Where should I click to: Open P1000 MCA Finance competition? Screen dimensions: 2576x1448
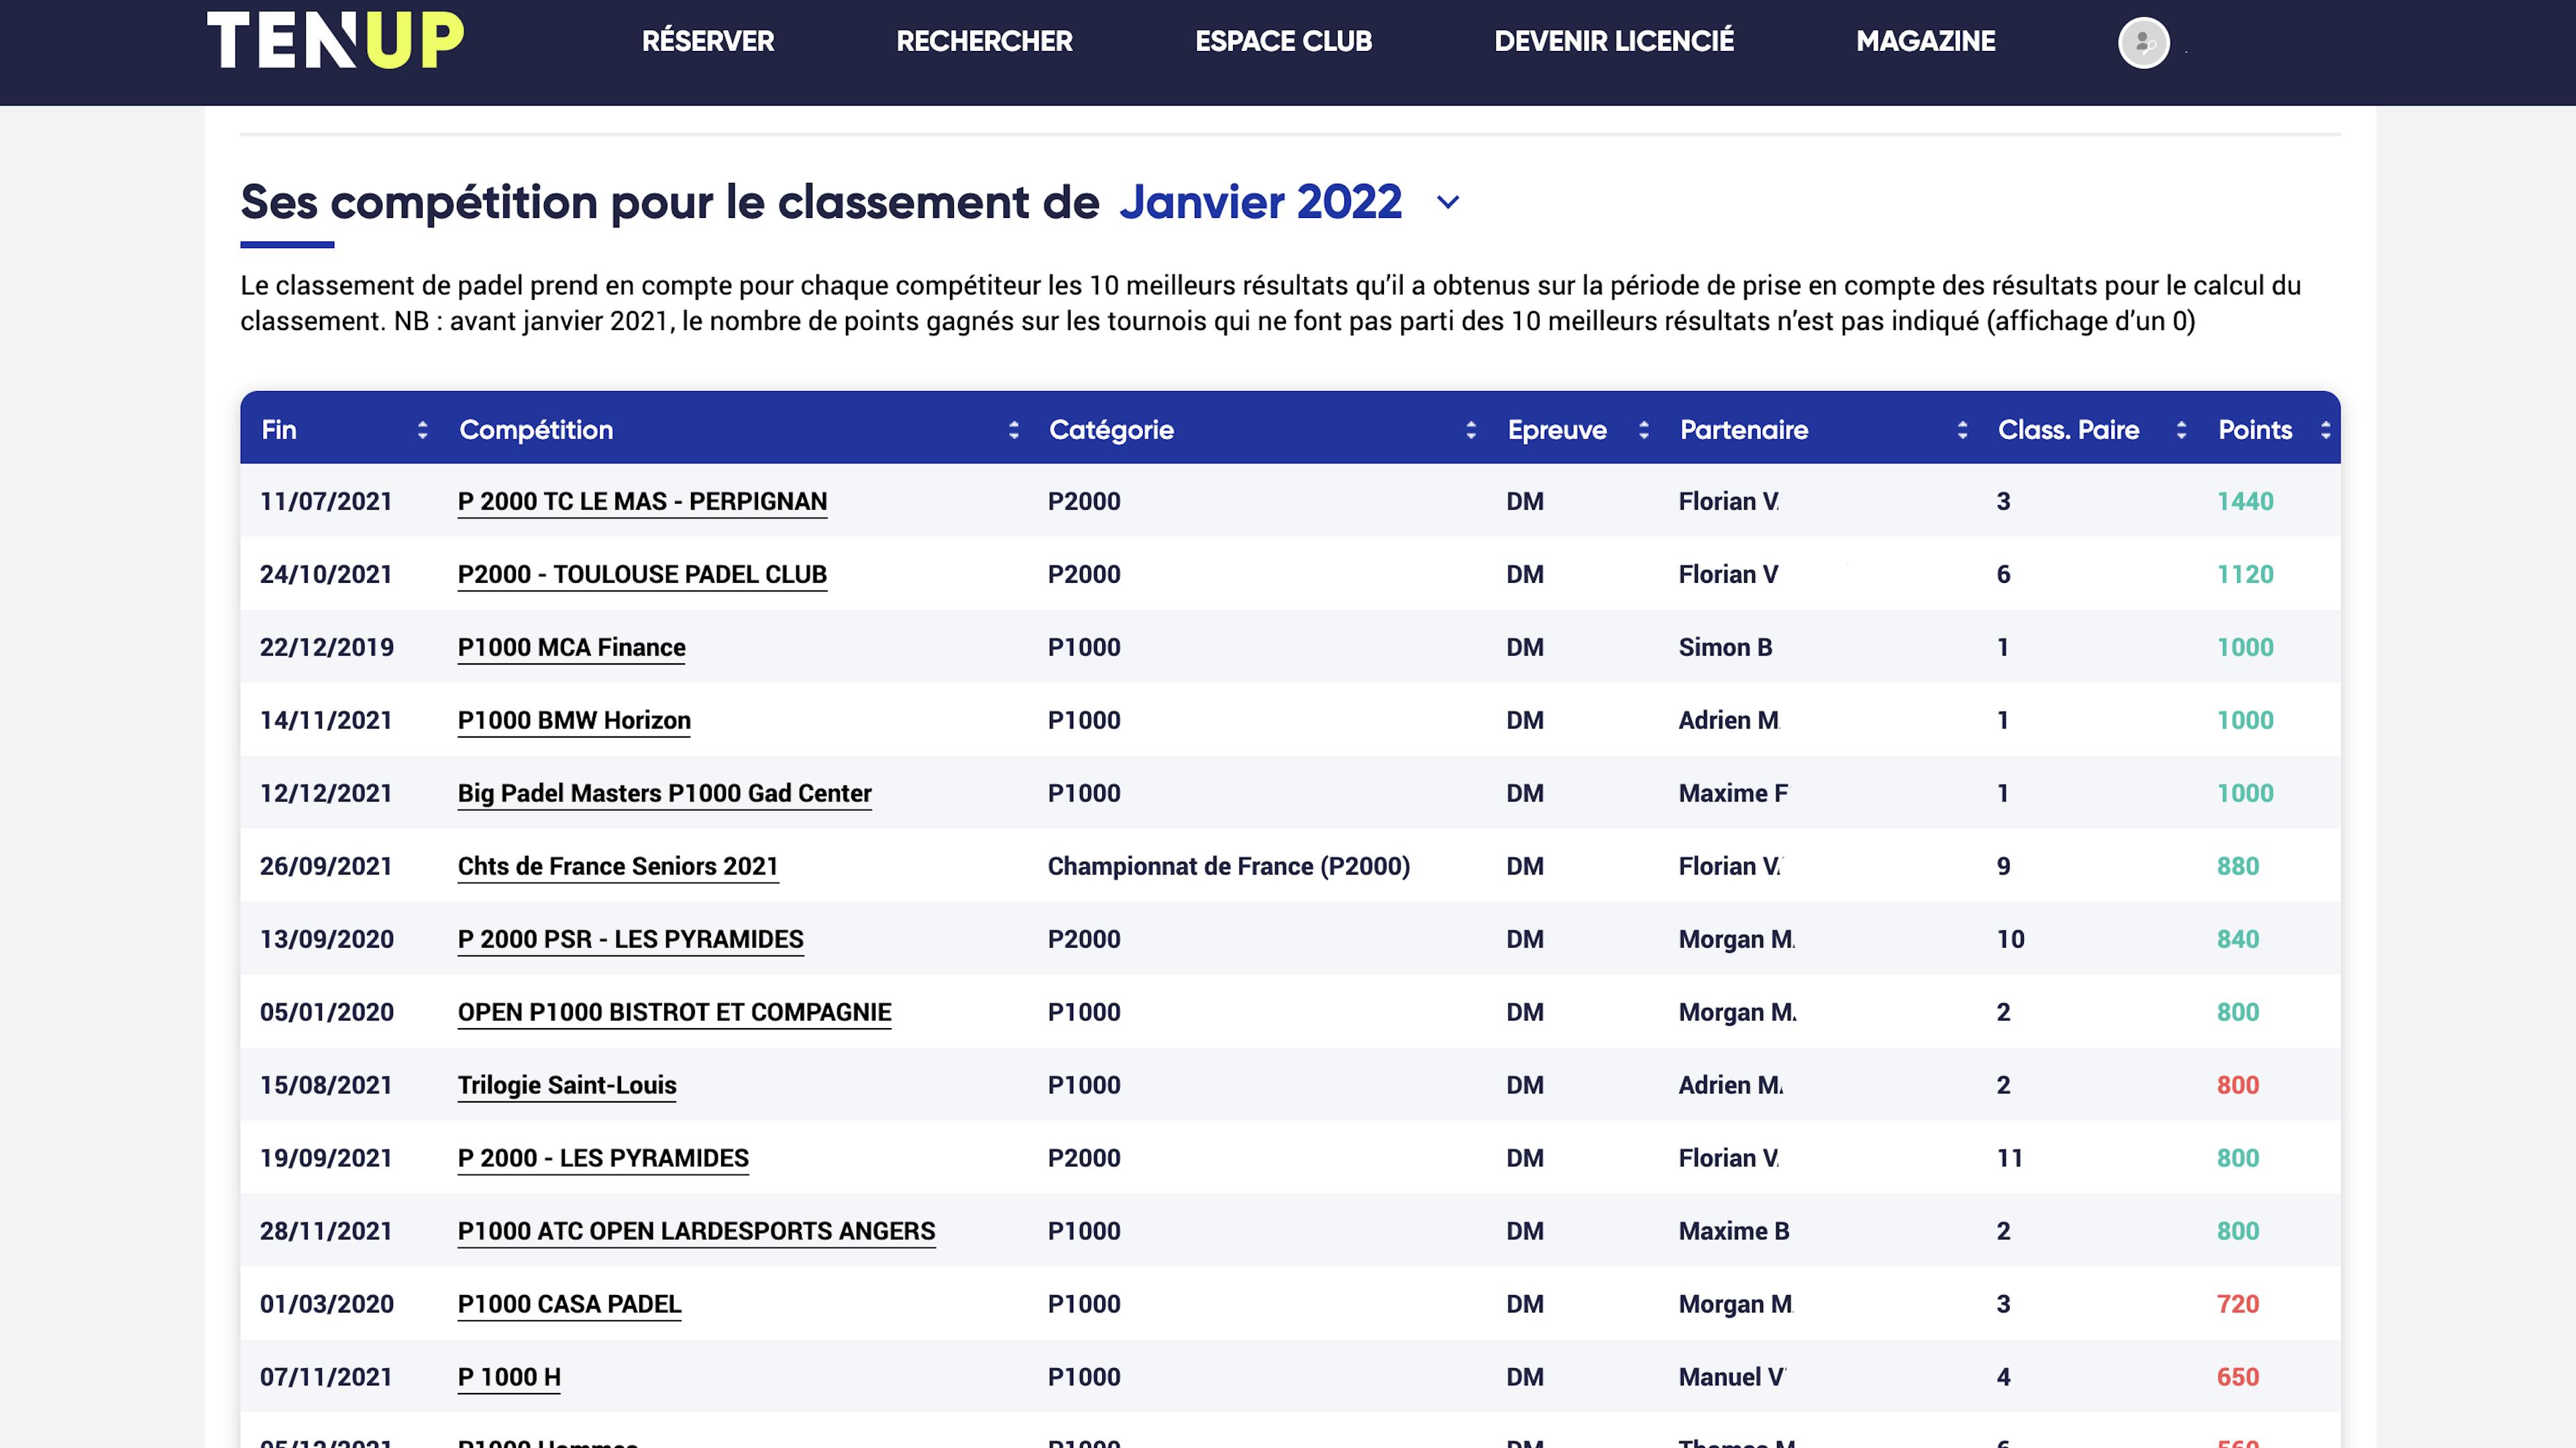(571, 648)
